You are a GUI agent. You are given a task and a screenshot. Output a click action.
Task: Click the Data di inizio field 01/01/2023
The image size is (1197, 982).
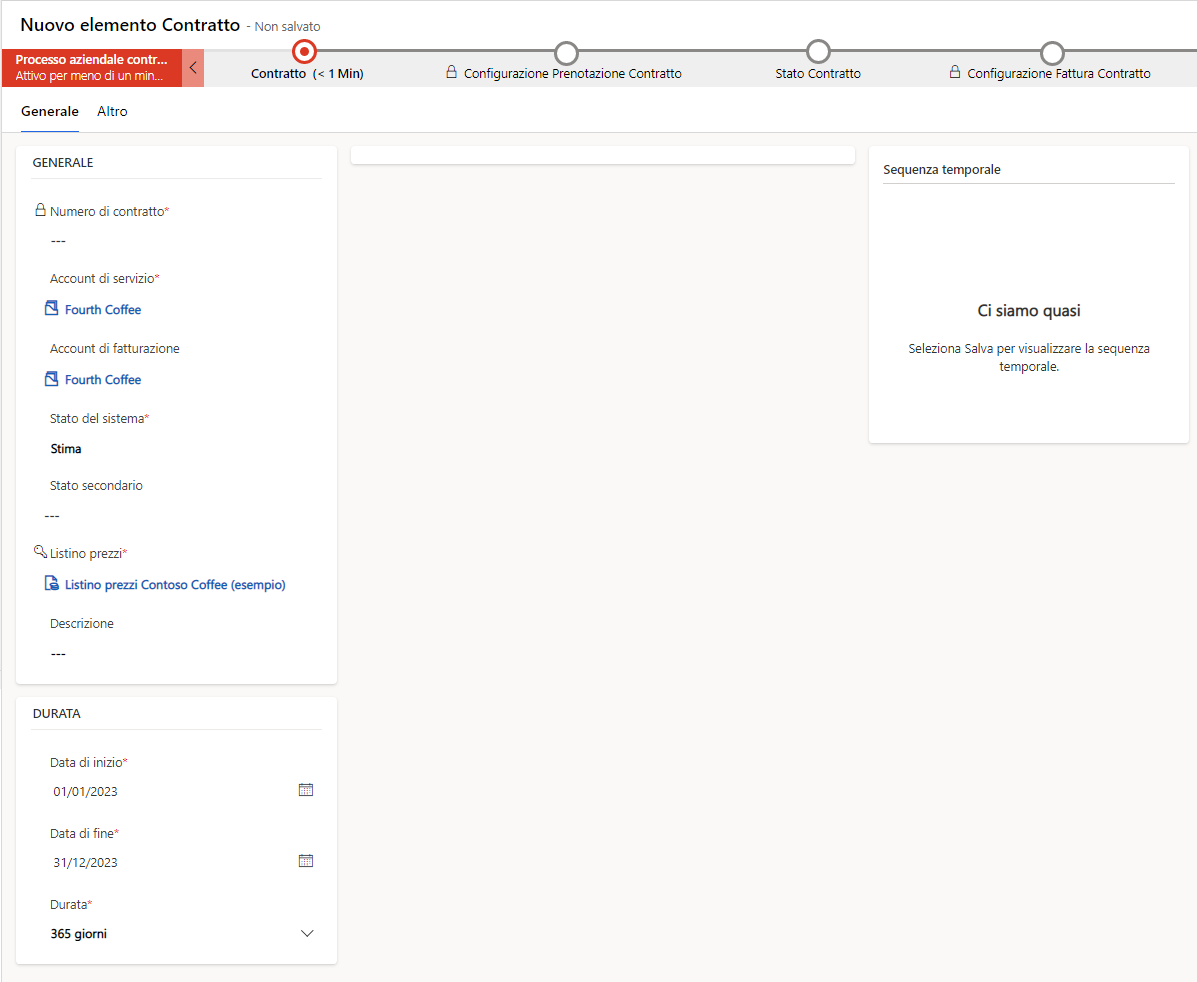[86, 792]
